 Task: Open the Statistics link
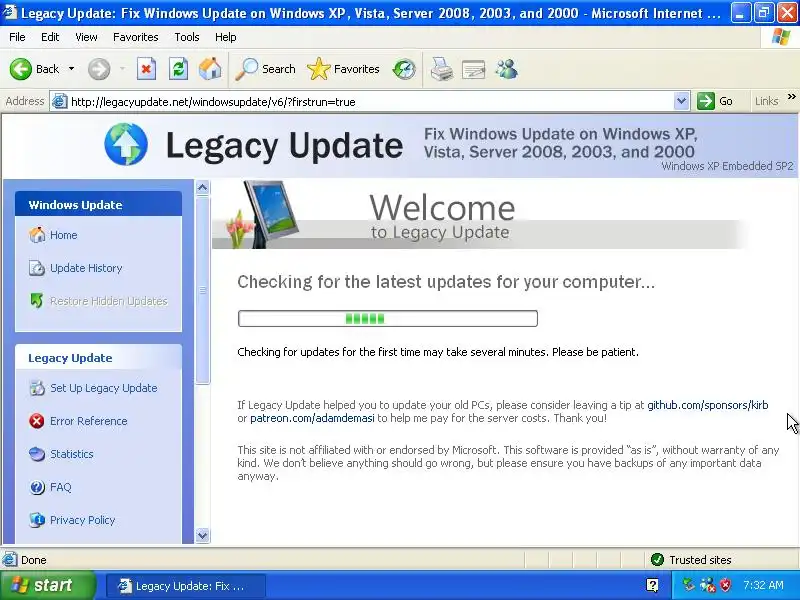tap(71, 454)
